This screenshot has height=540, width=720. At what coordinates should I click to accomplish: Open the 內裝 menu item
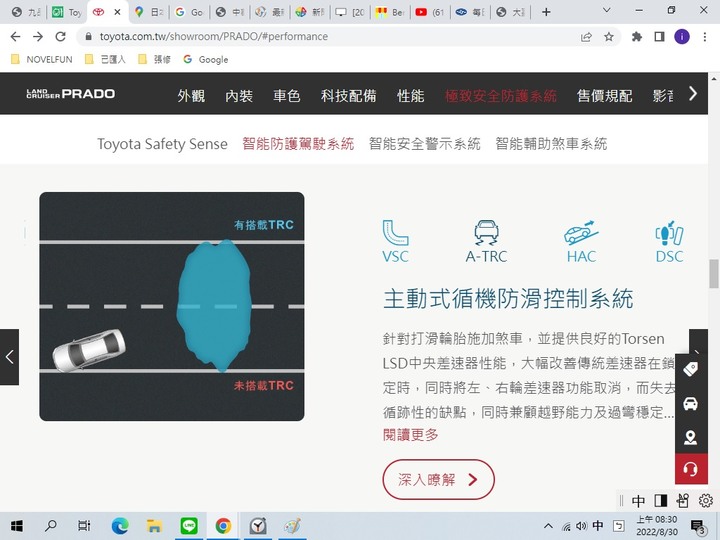pos(239,96)
